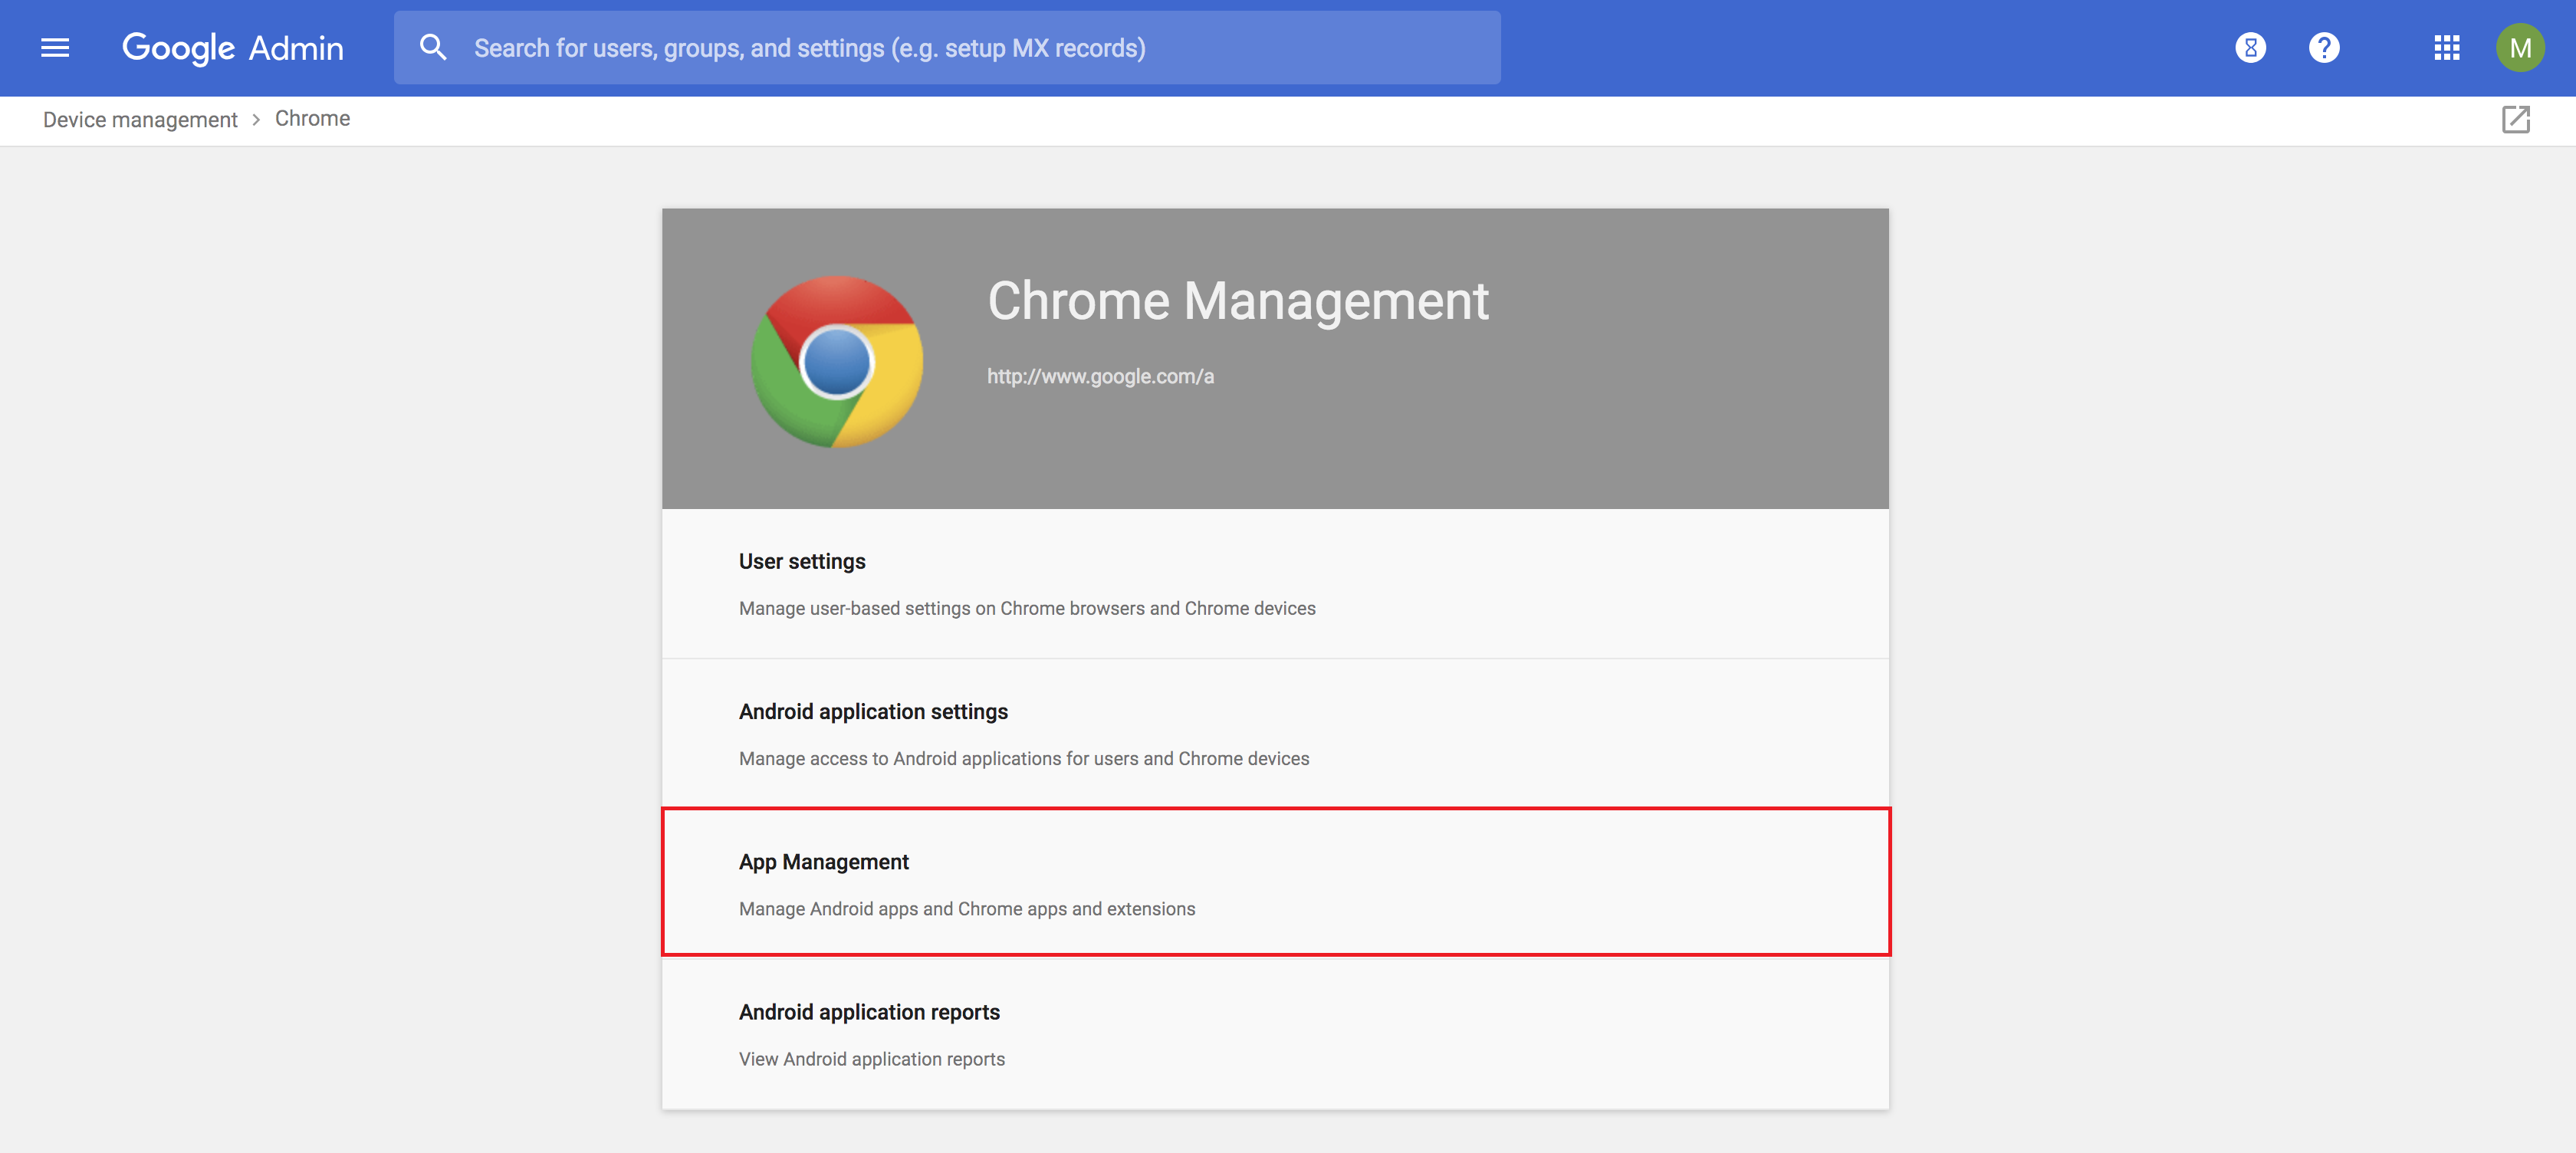Click the Chrome Management heading
The image size is (2576, 1153).
pos(1237,301)
